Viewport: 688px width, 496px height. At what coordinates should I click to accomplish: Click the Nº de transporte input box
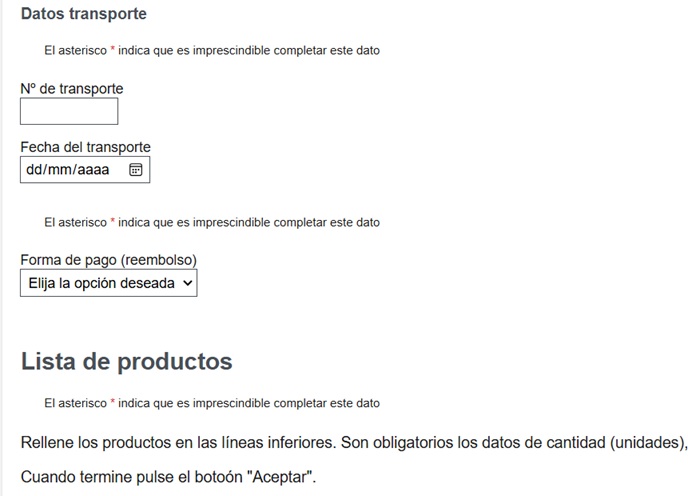click(x=69, y=111)
